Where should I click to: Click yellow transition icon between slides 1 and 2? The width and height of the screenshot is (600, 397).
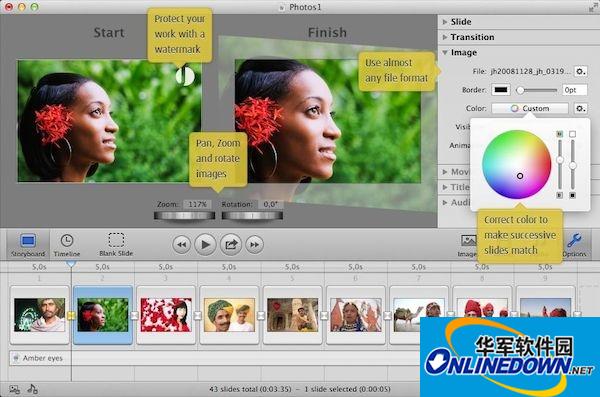pyautogui.click(x=71, y=315)
